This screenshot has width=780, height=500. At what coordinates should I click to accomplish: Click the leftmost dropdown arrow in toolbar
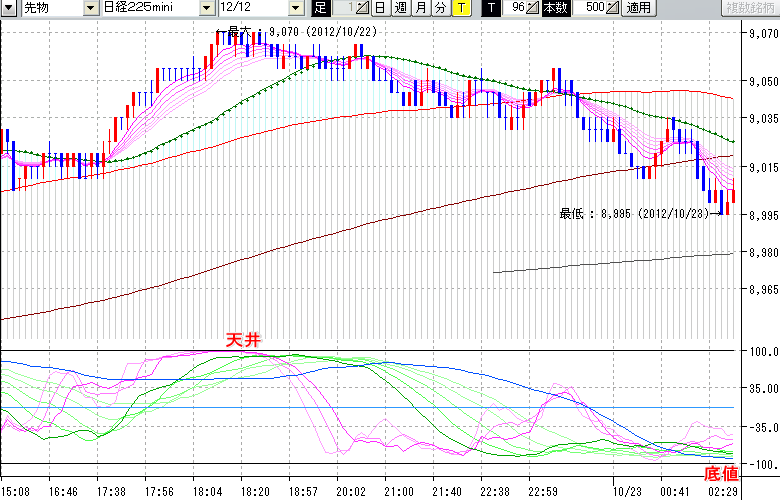[8, 8]
